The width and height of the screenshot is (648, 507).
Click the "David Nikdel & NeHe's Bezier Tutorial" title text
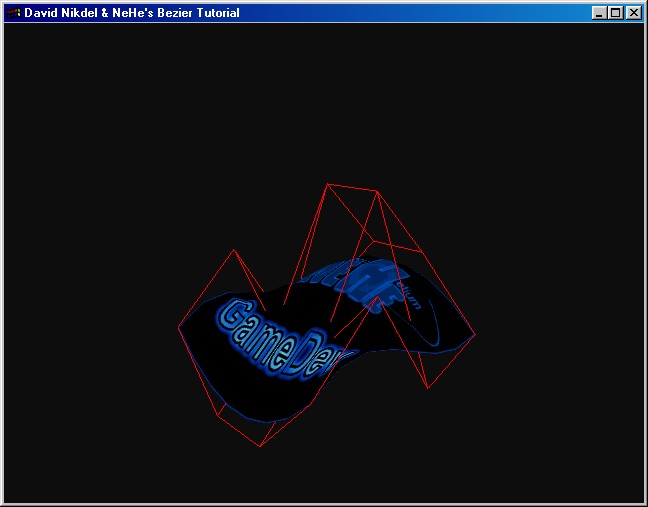point(131,13)
